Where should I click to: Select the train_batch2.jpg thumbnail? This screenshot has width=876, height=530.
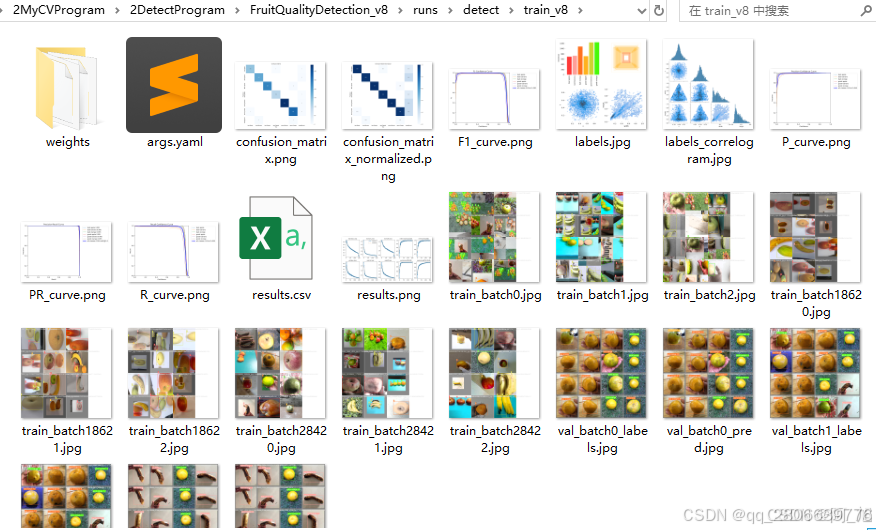(x=708, y=237)
